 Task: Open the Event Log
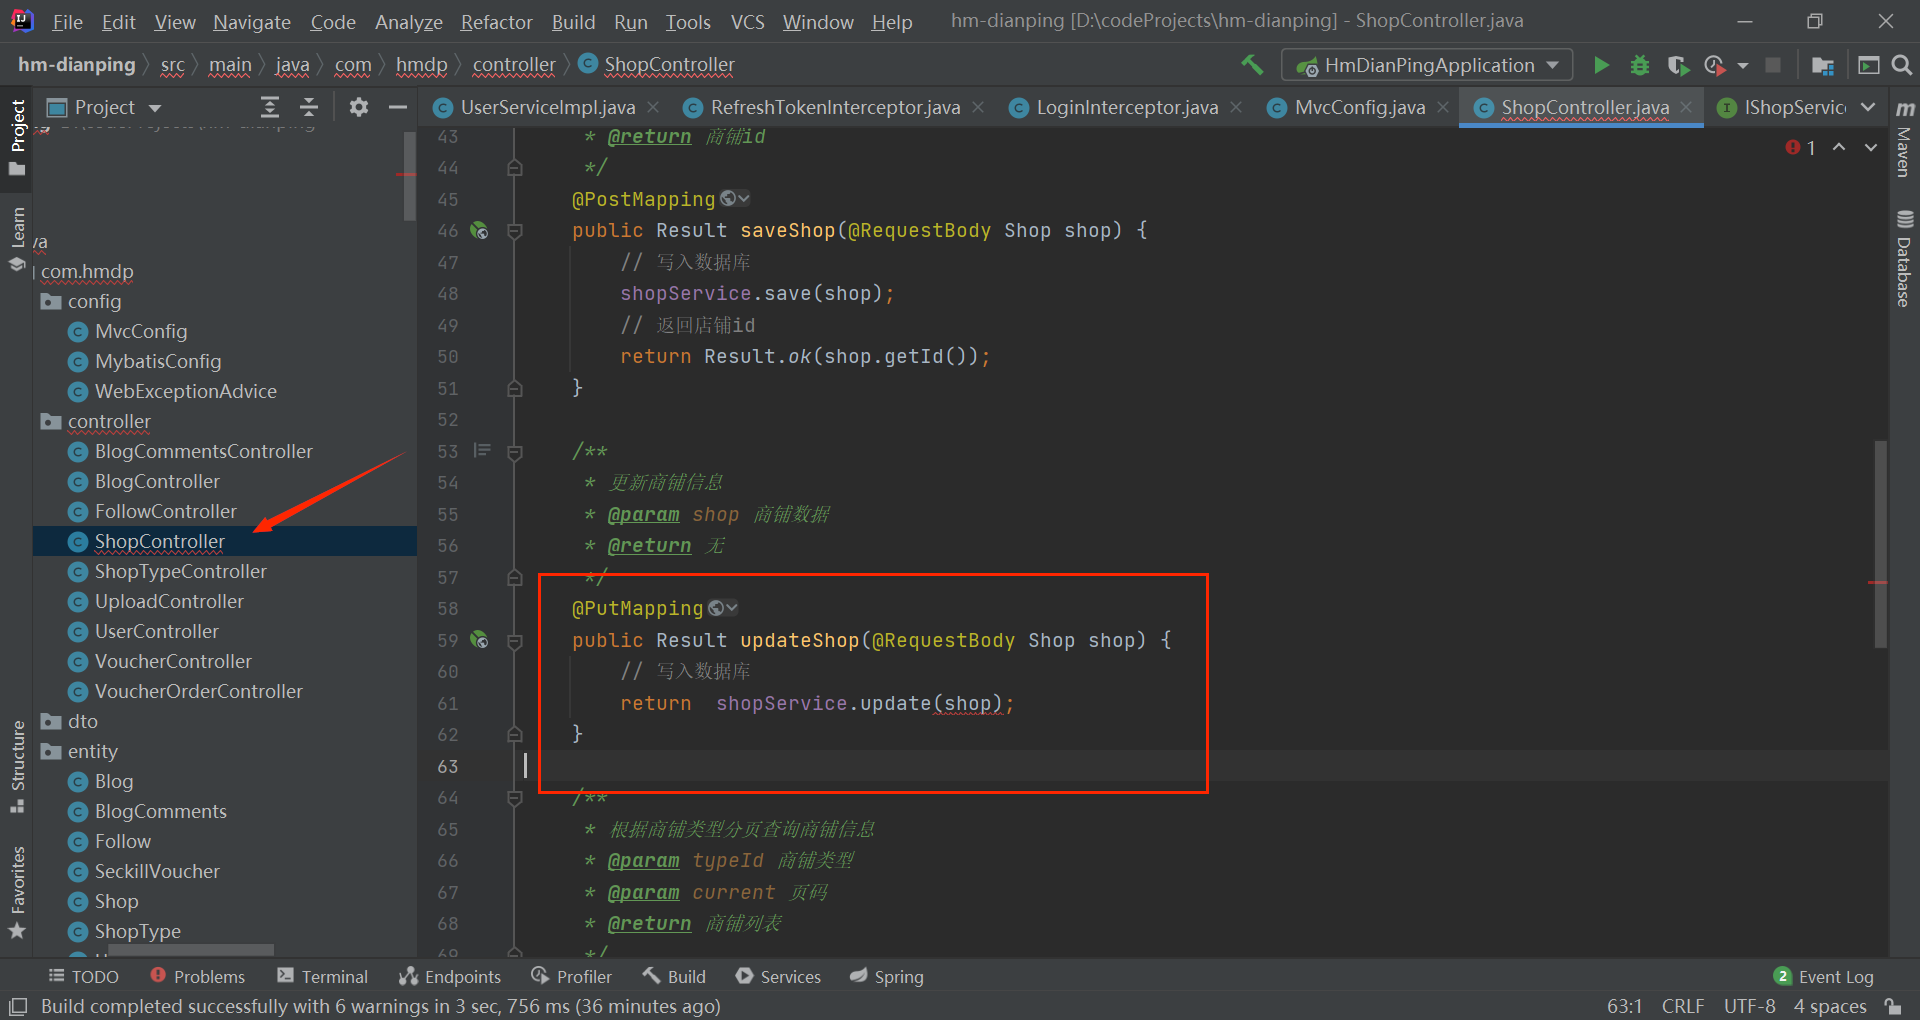point(1824,977)
